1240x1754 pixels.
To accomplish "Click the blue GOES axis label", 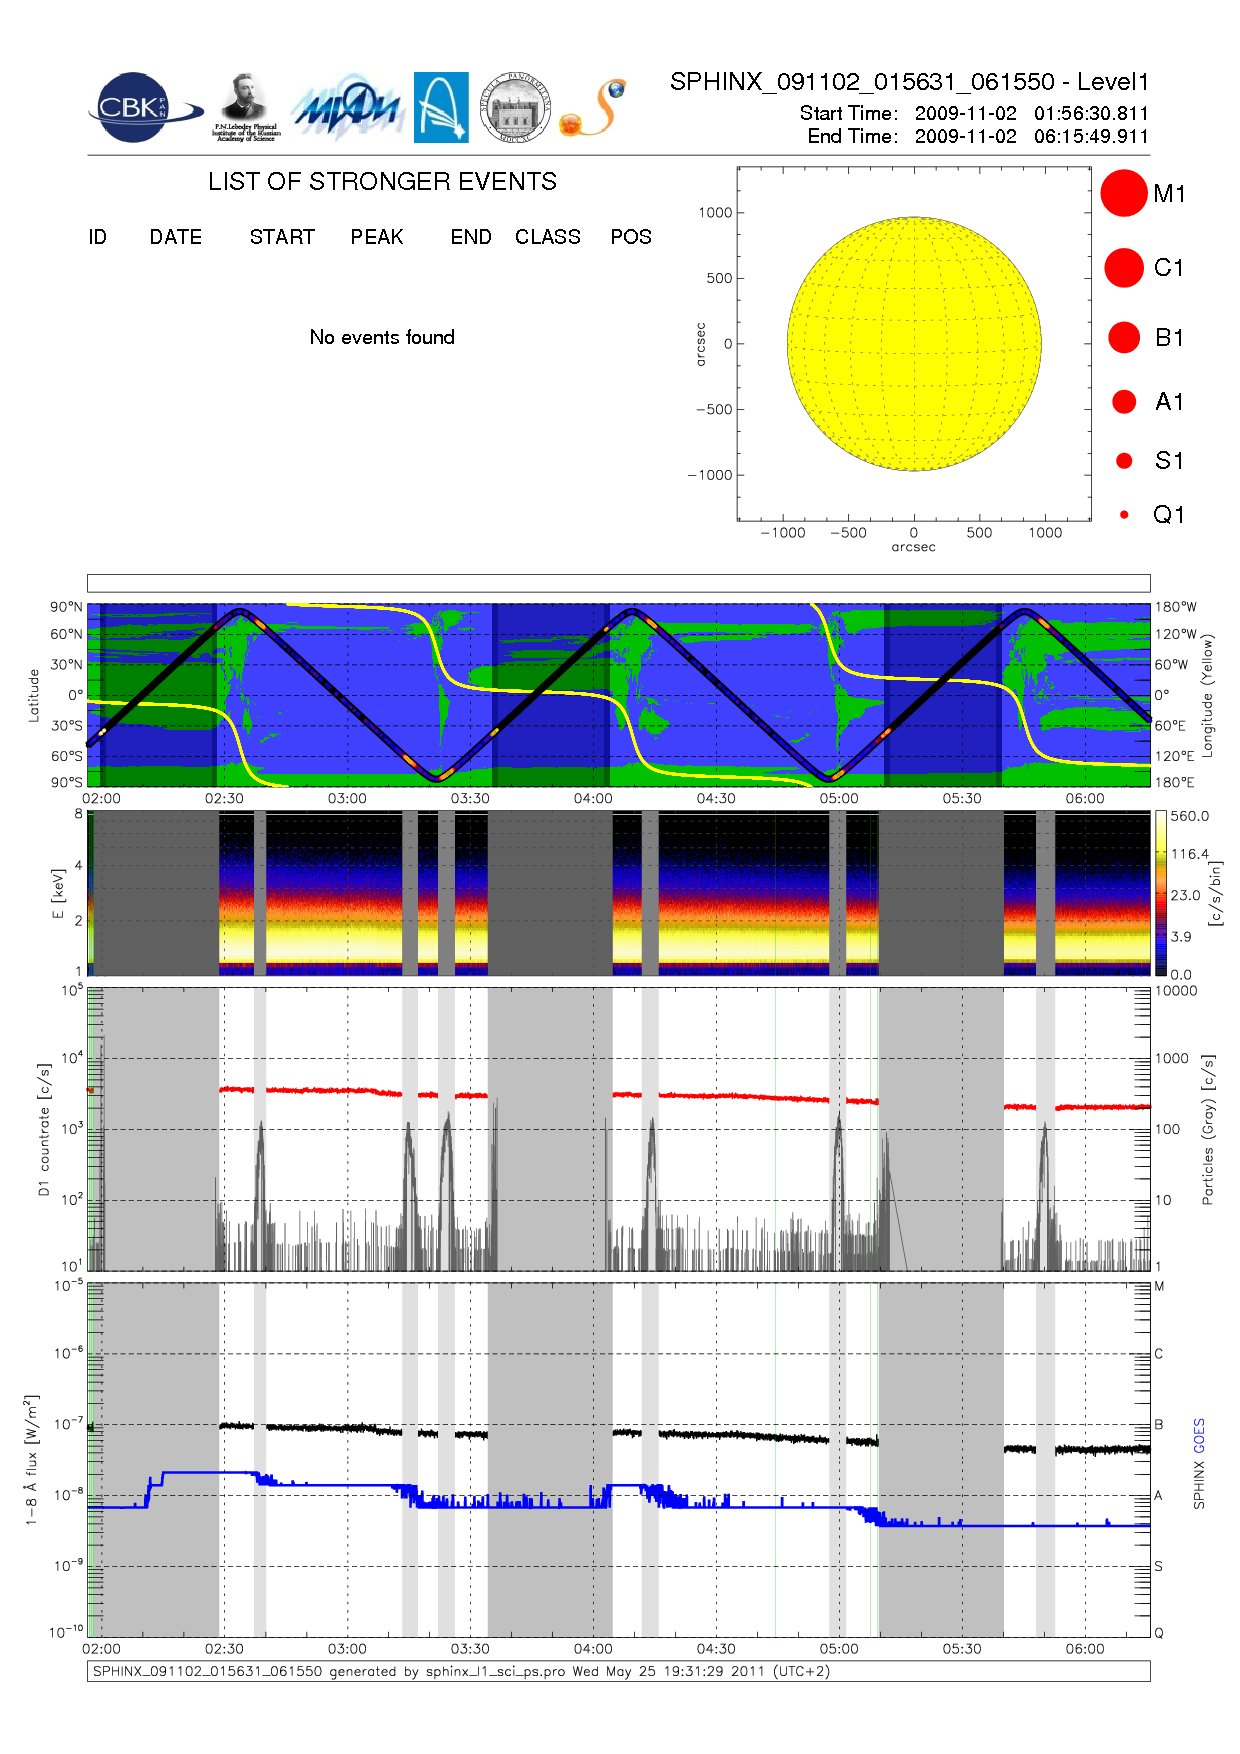I will pos(1199,1436).
